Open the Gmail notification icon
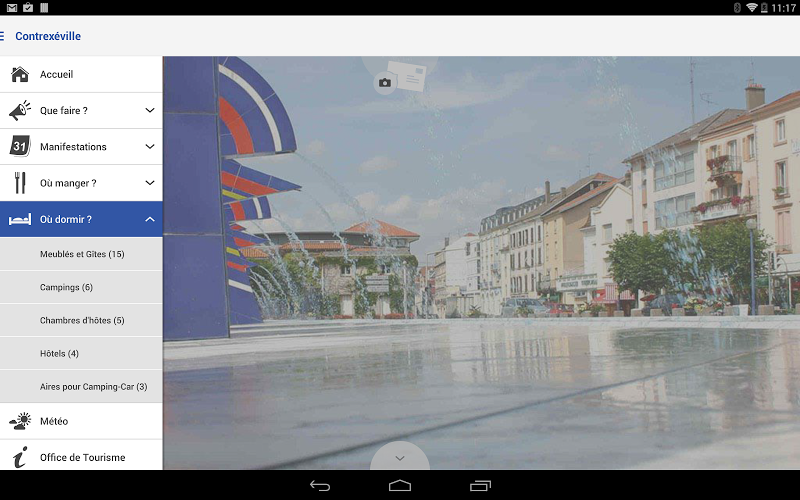The image size is (800, 500). pos(12,8)
